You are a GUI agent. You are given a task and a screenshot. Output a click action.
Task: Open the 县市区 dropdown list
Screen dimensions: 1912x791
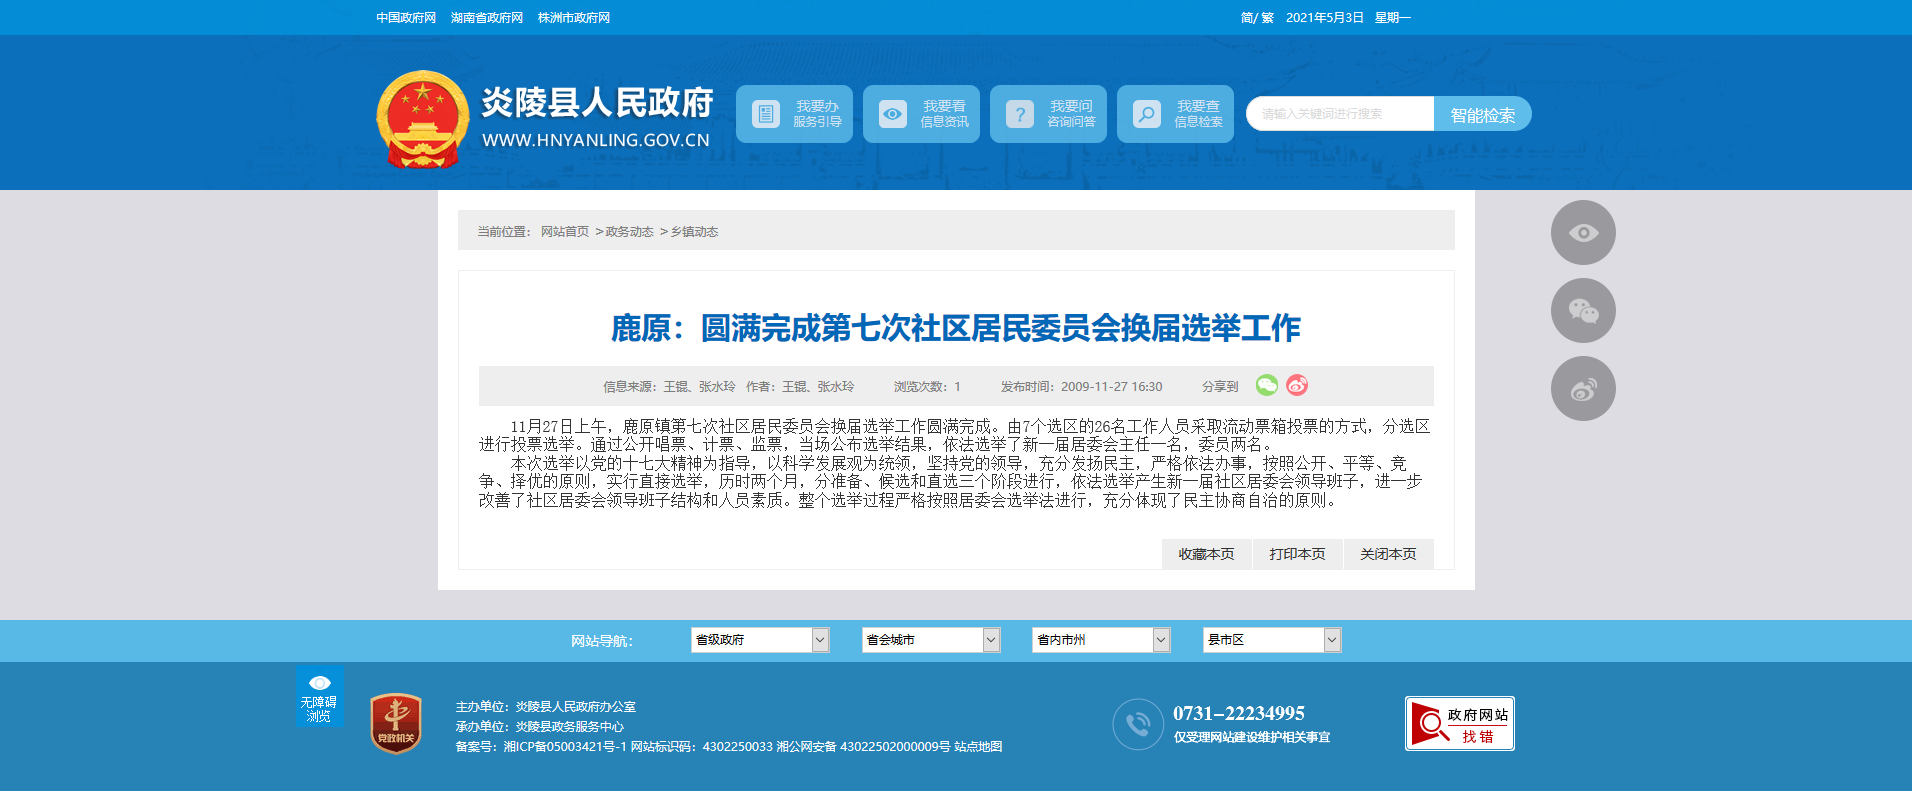pos(1271,640)
